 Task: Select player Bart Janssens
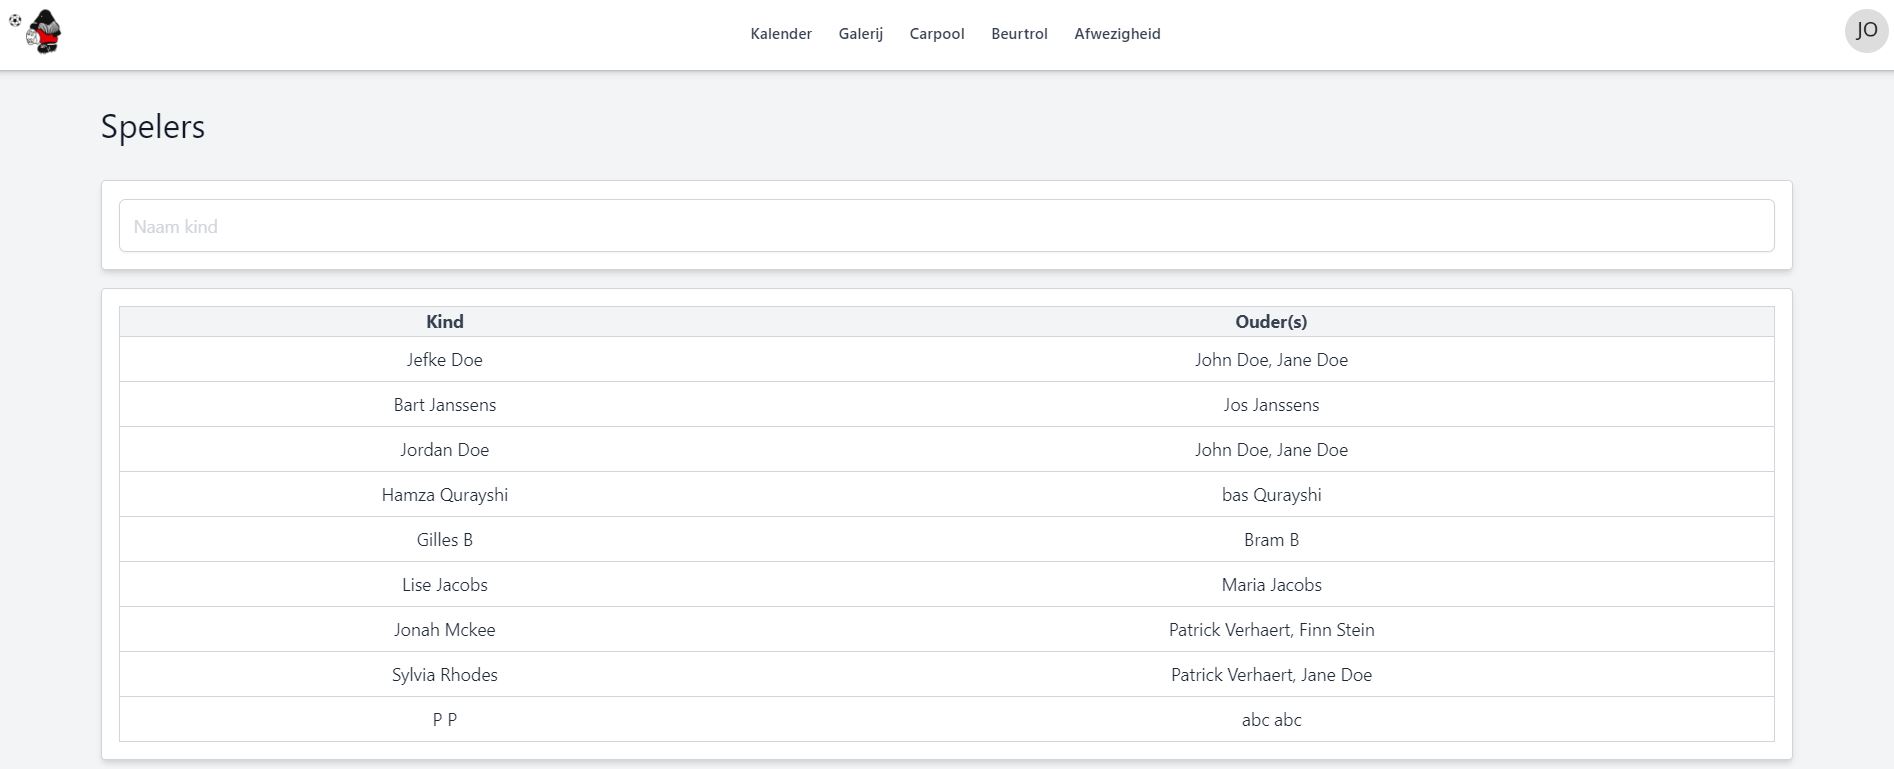click(444, 405)
